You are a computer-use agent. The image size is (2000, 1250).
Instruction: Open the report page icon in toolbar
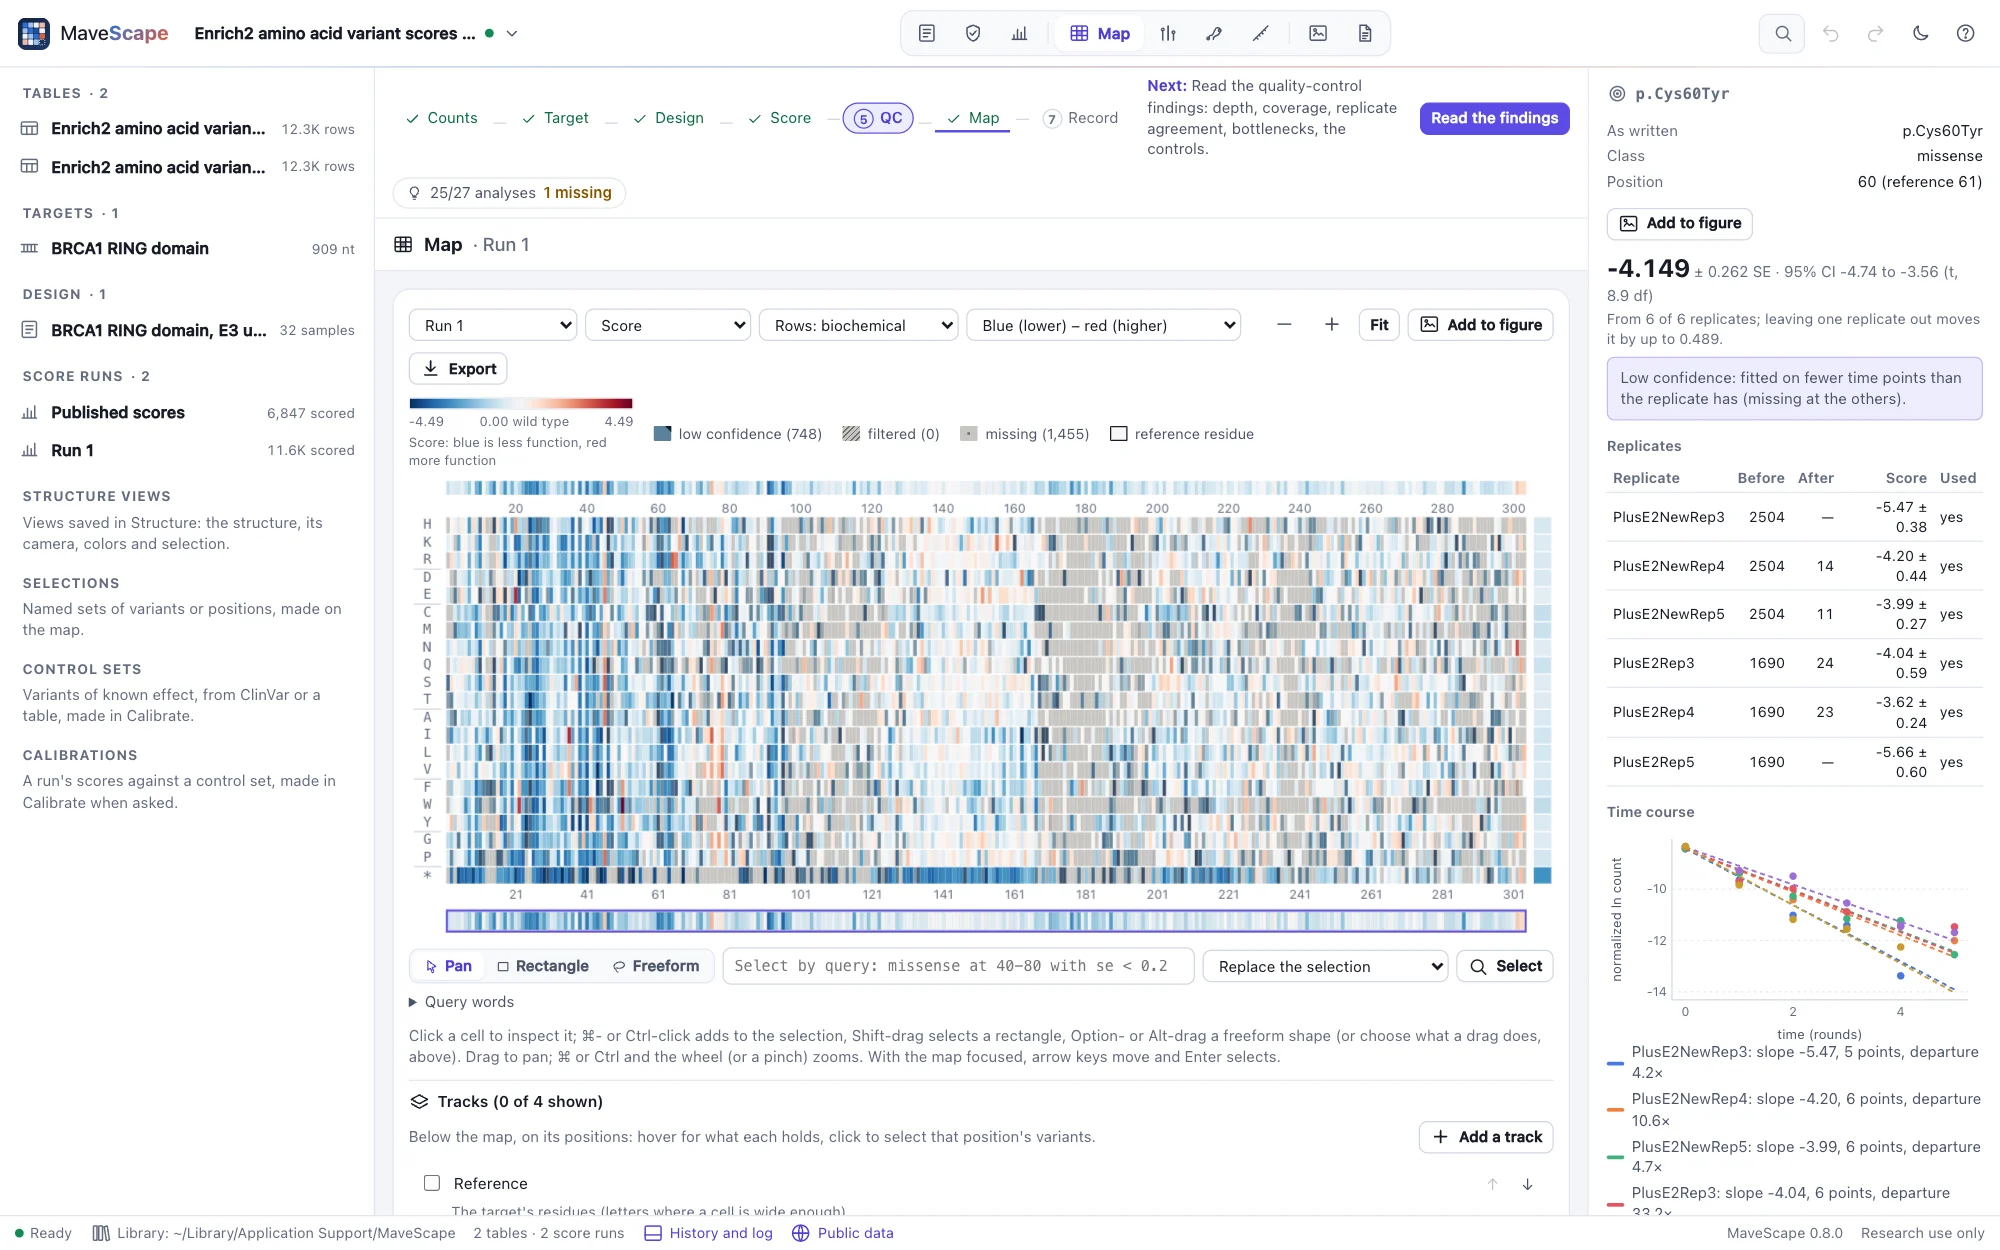tap(1365, 33)
